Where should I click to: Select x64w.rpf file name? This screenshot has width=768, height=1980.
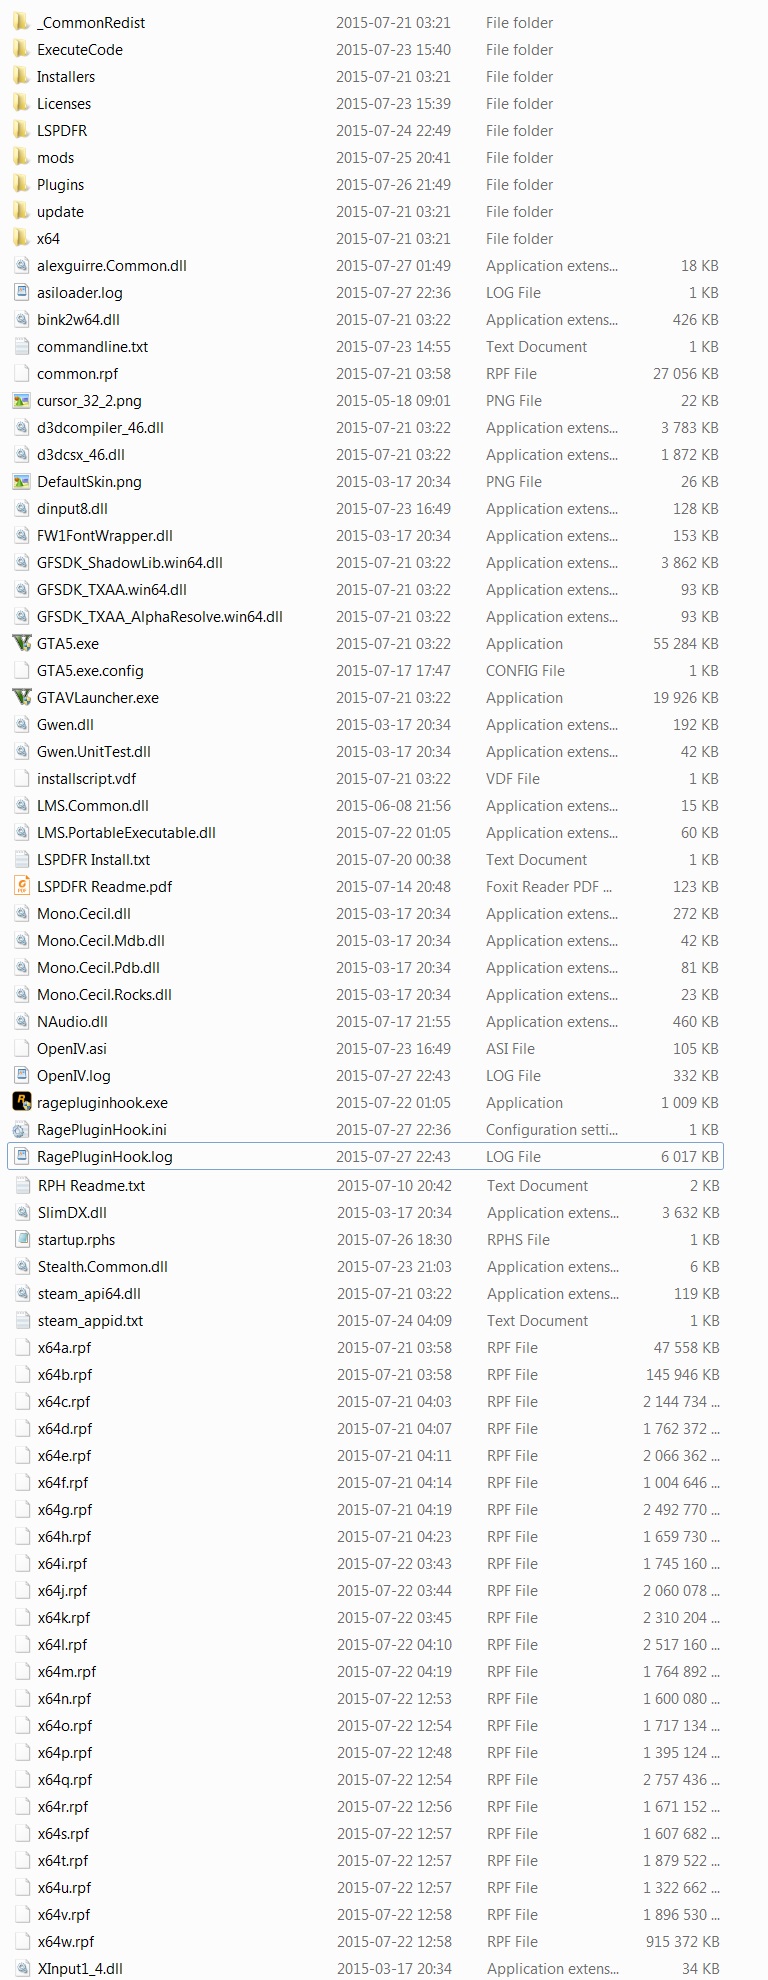coord(66,1942)
